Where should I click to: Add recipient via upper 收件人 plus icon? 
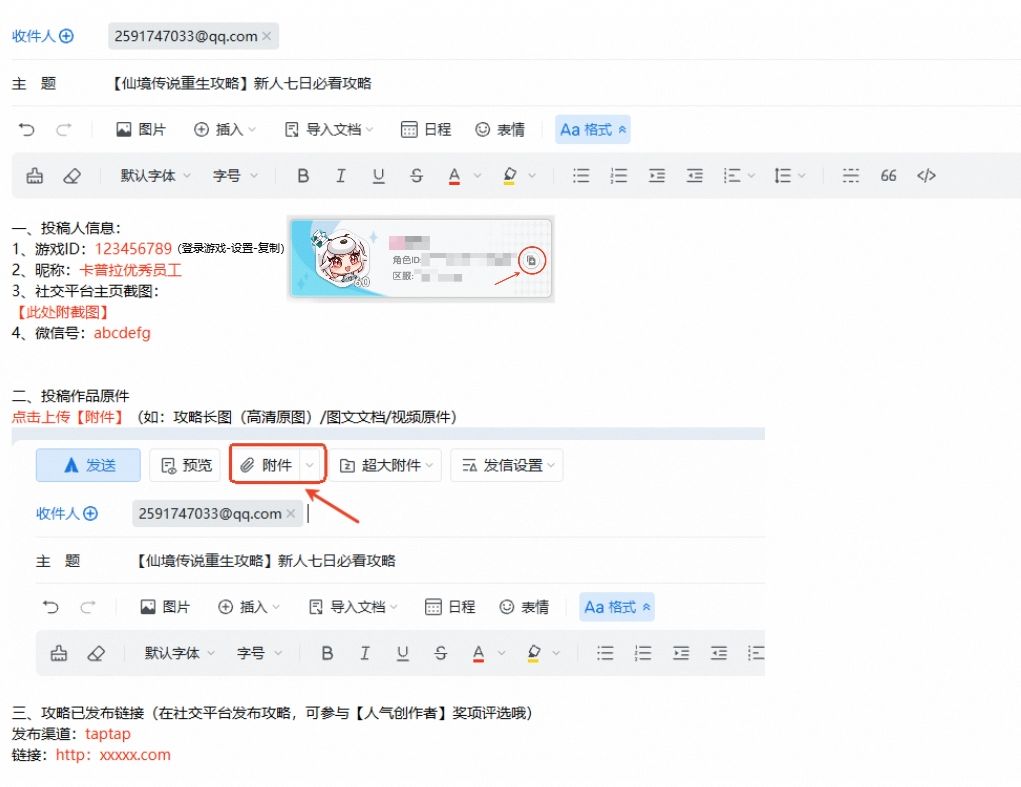66,36
